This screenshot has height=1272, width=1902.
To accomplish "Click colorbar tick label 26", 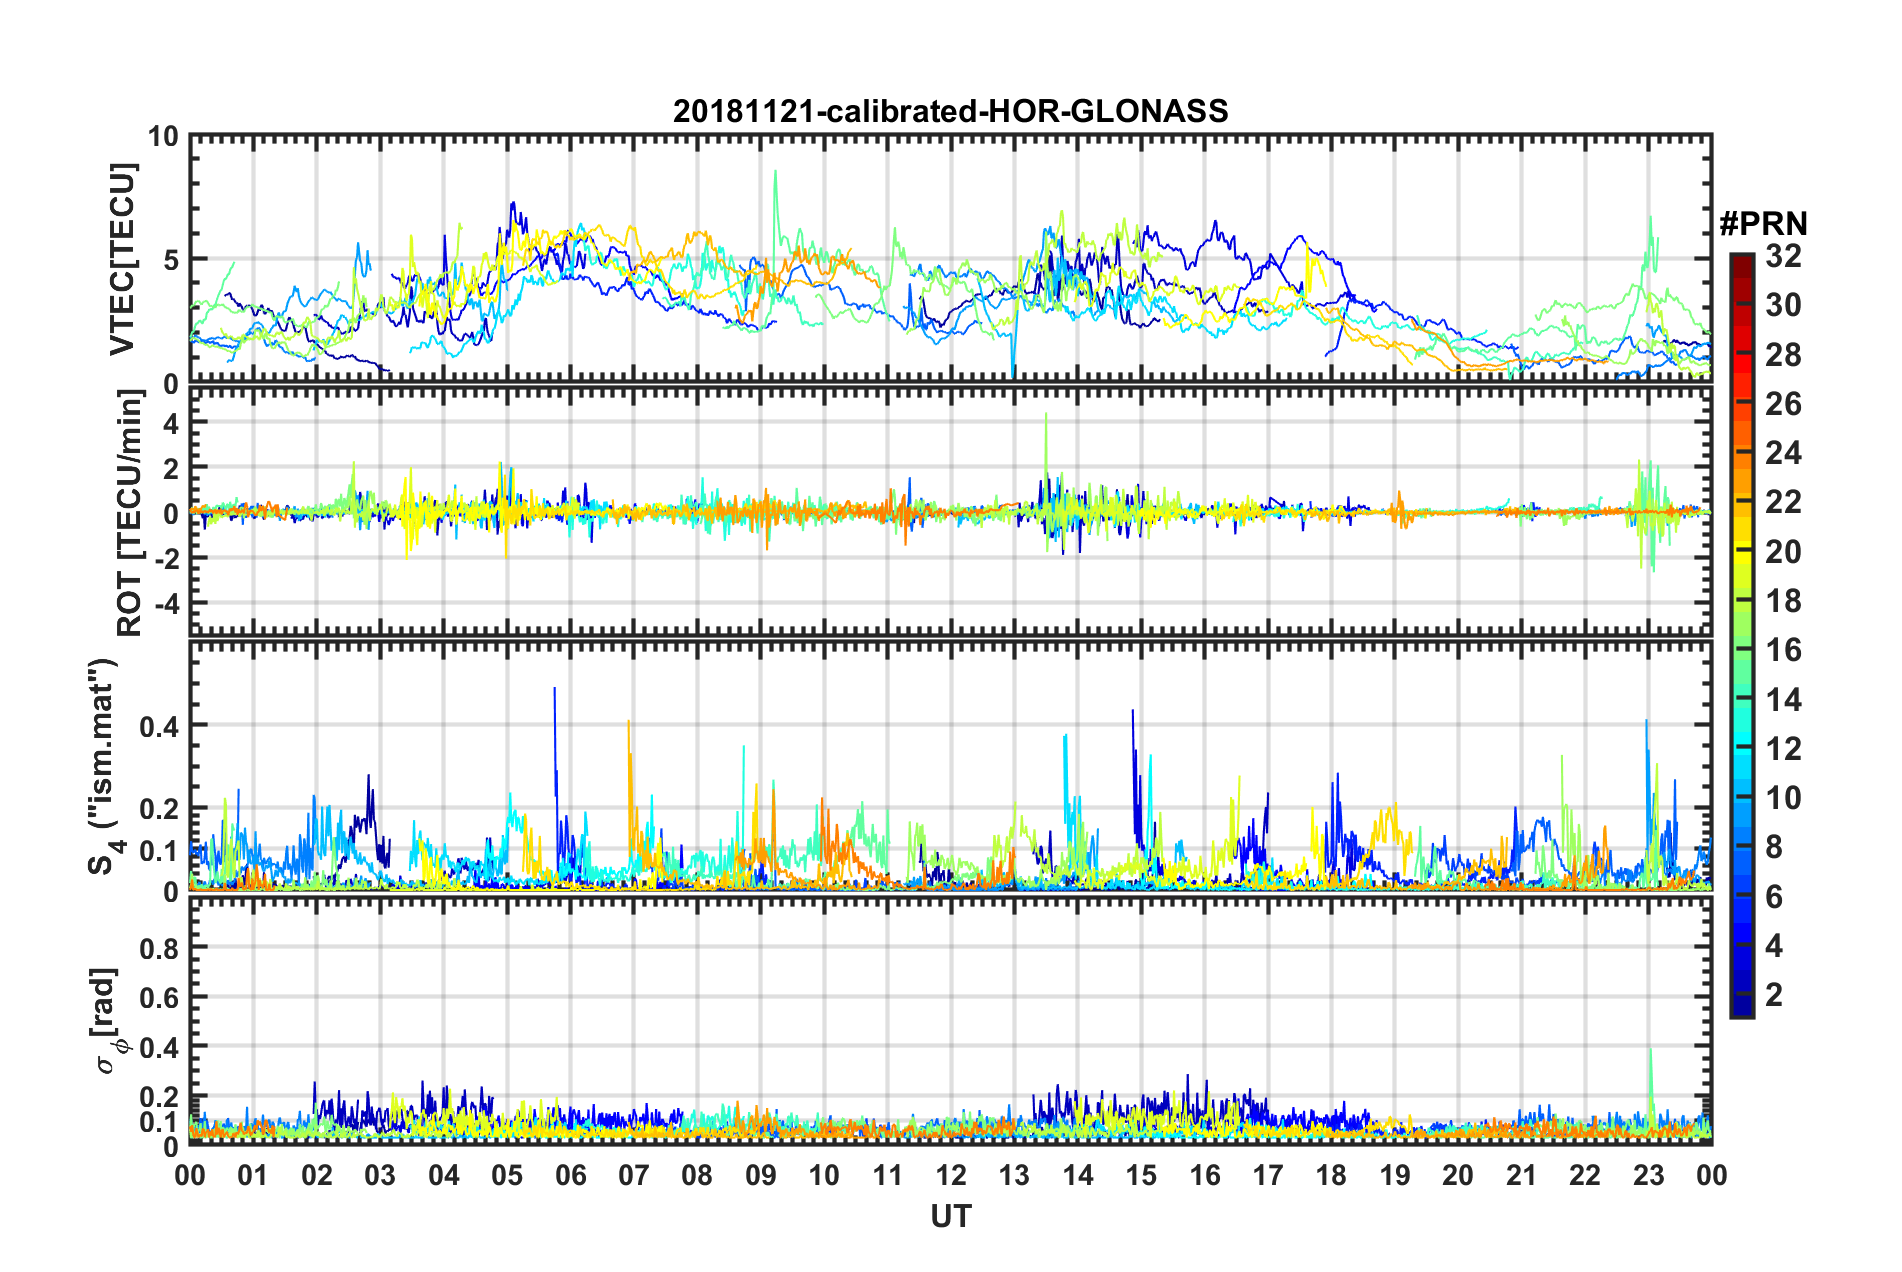I will [1783, 404].
